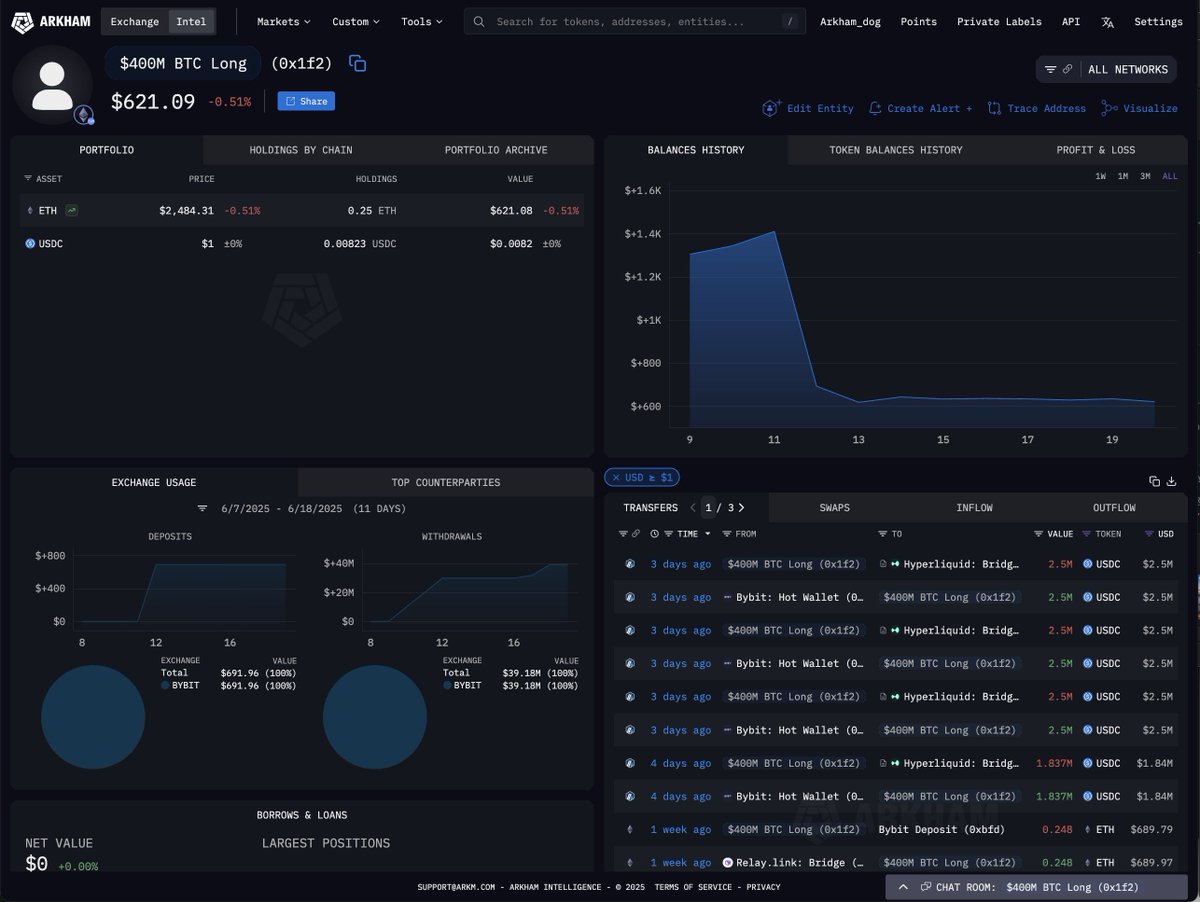This screenshot has height=902, width=1200.
Task: Click the Relay.link Bridge icon
Action: [x=727, y=862]
